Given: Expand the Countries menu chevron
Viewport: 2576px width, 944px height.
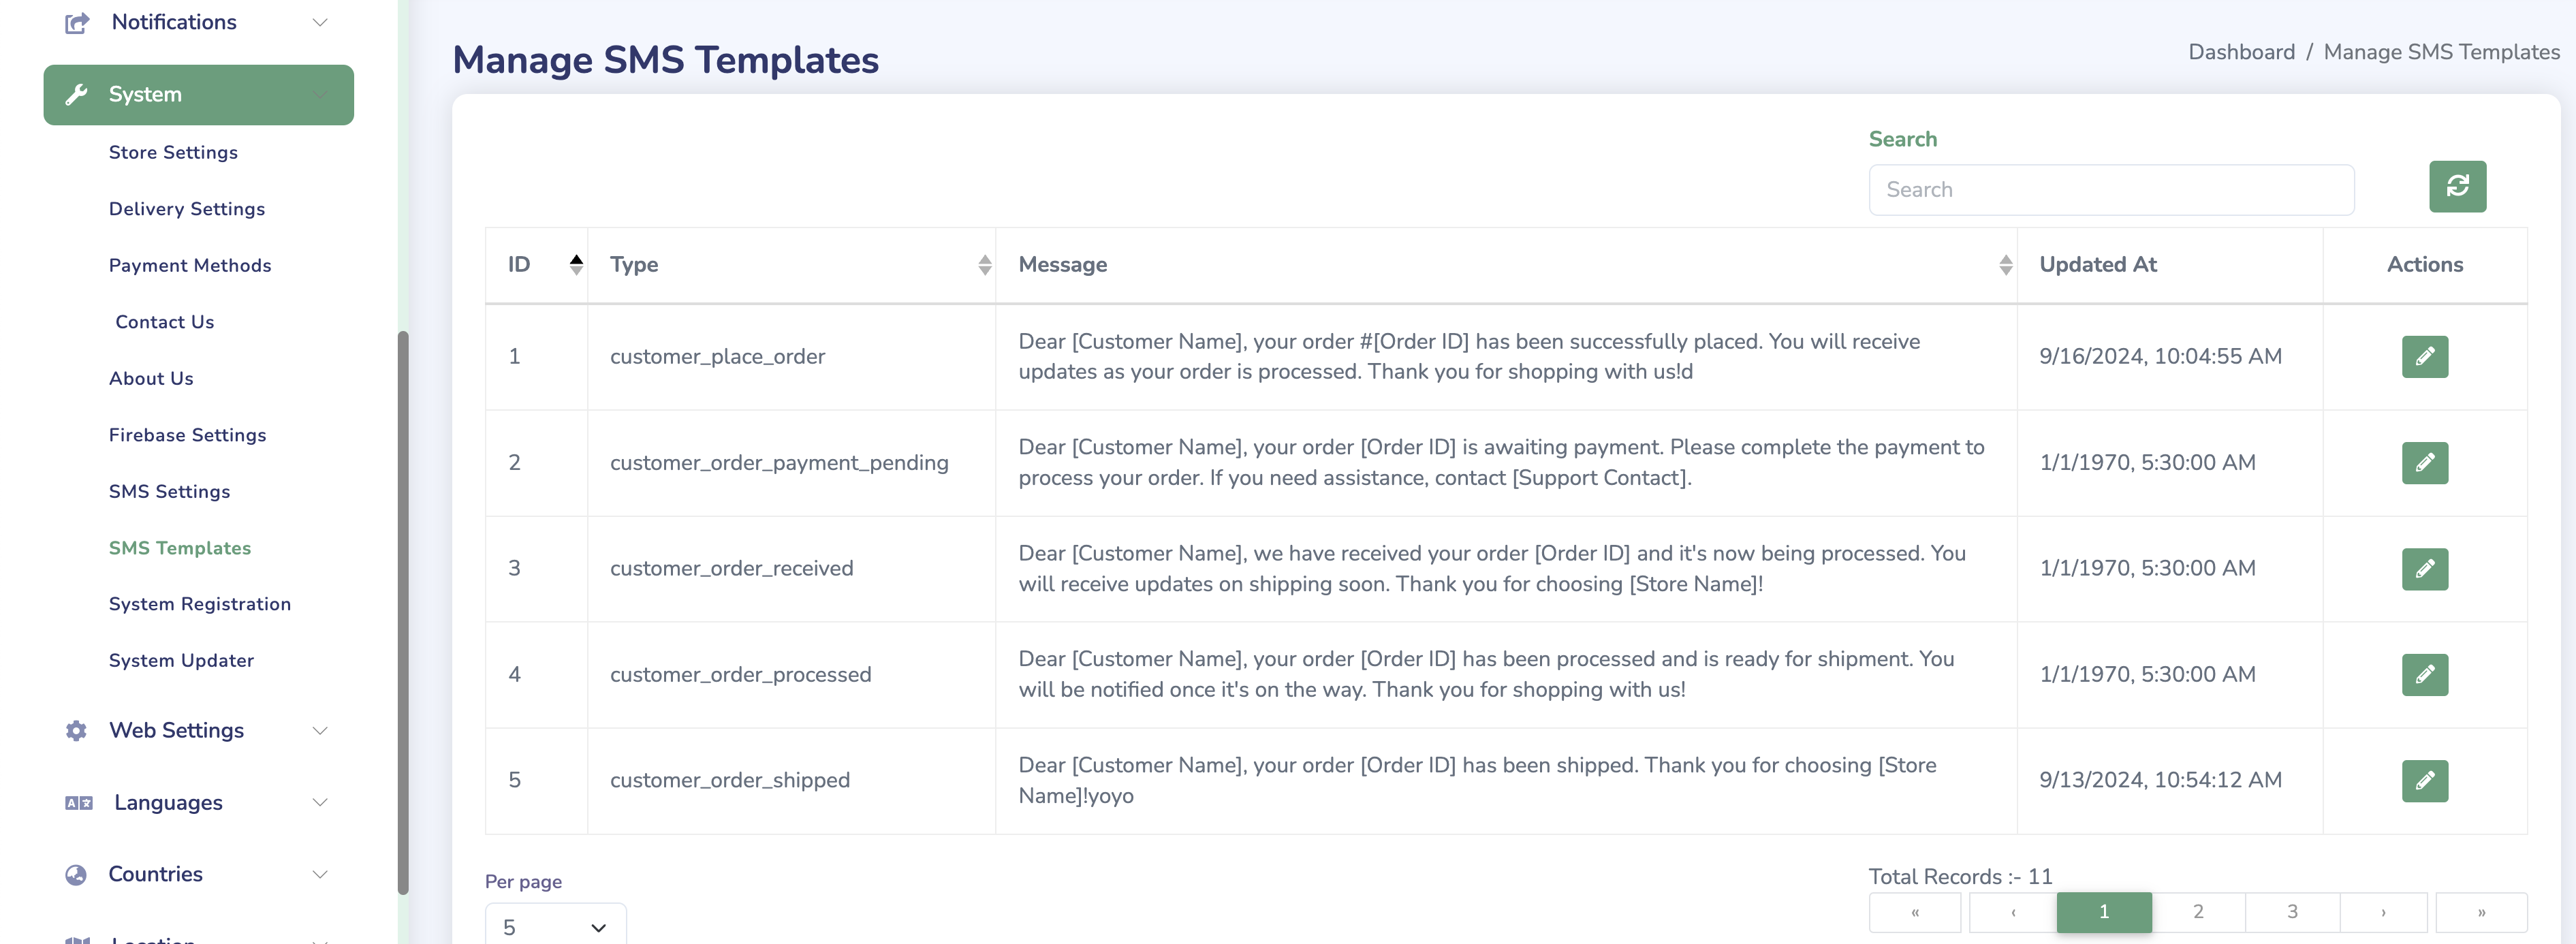Looking at the screenshot, I should click(320, 874).
